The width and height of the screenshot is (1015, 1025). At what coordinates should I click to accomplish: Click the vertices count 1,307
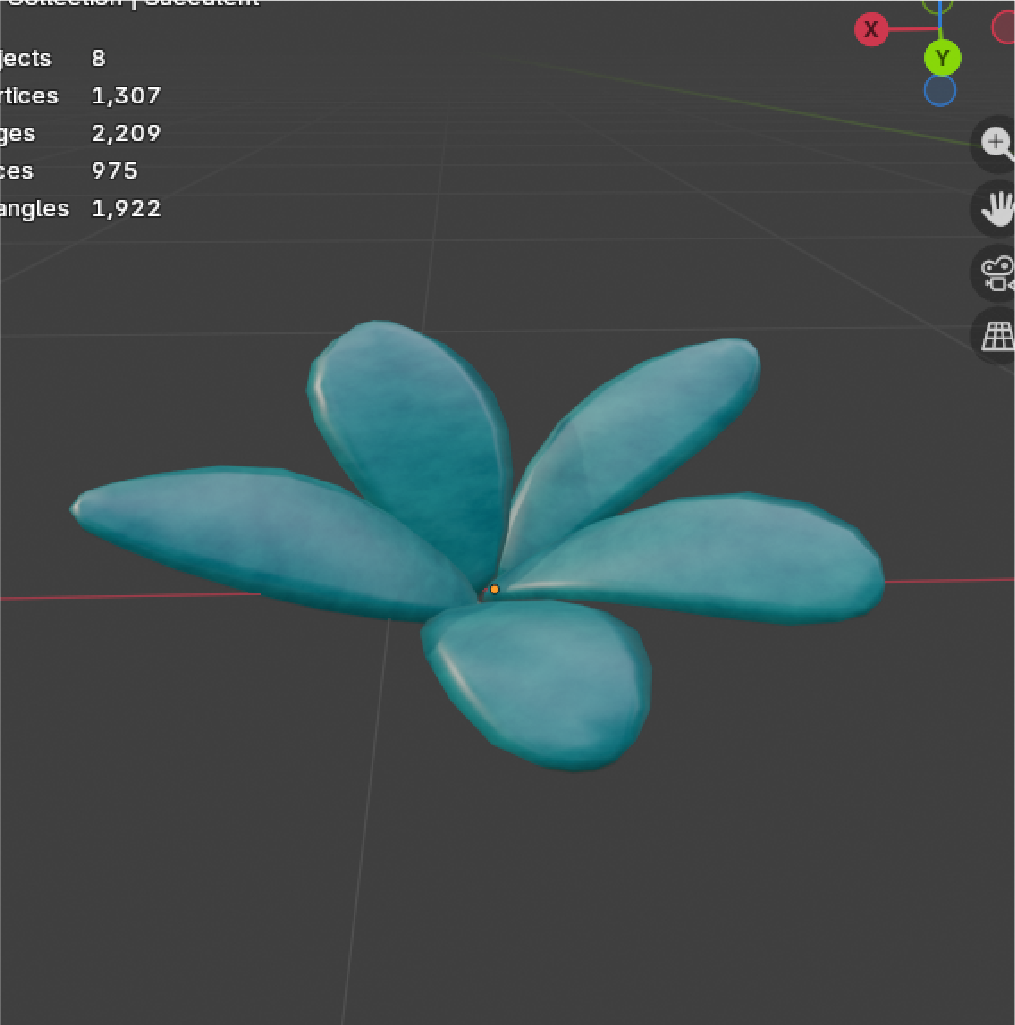coord(126,96)
